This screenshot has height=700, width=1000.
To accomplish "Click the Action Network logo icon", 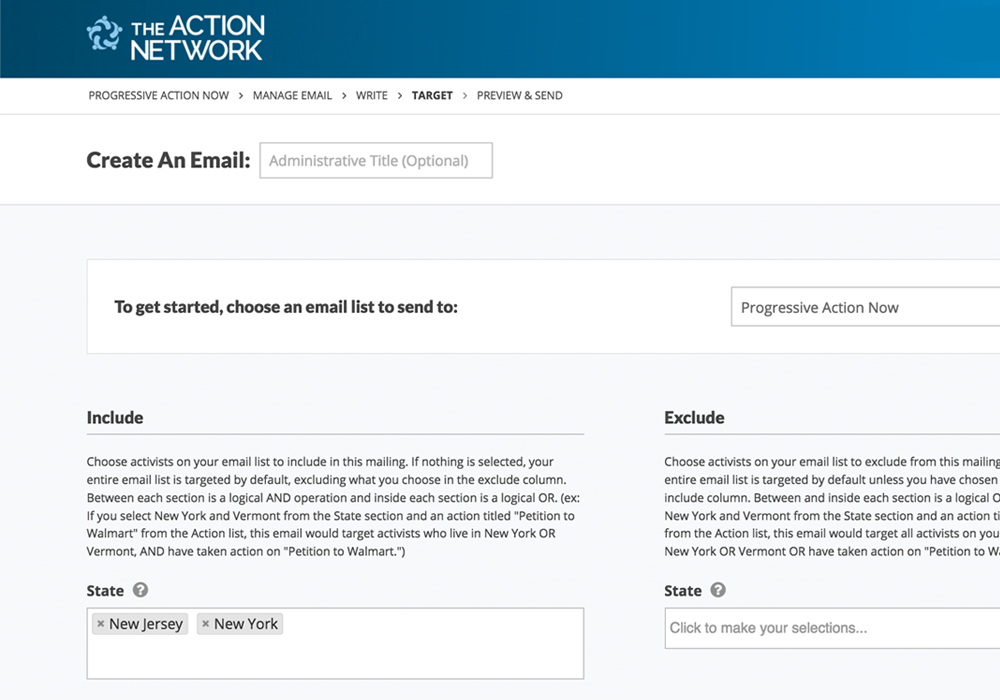I will click(x=104, y=34).
